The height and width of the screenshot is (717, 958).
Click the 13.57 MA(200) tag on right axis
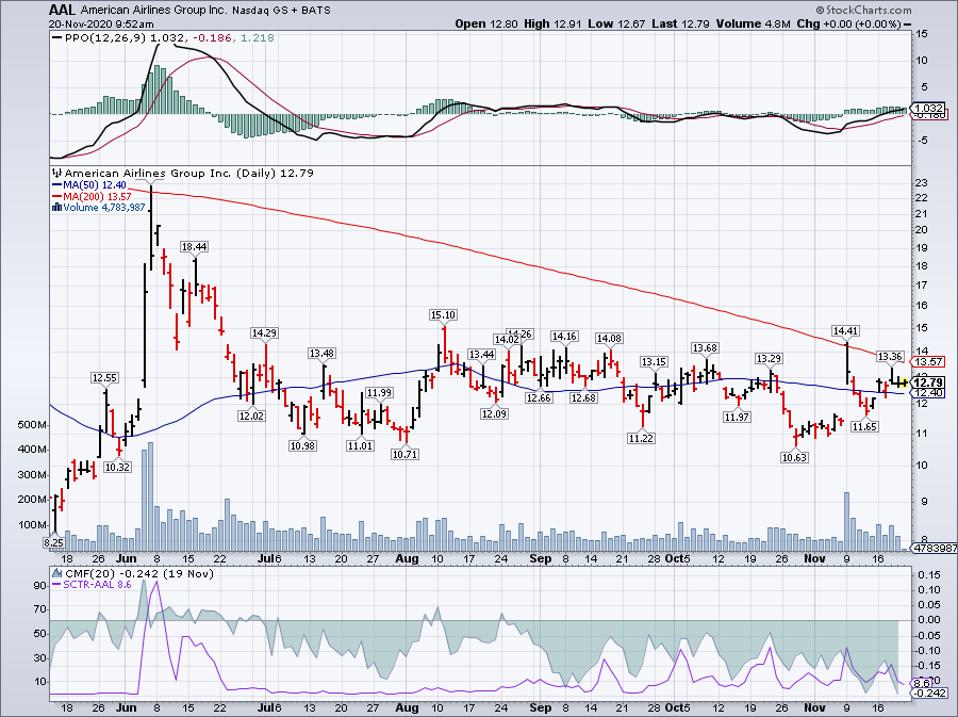point(928,362)
